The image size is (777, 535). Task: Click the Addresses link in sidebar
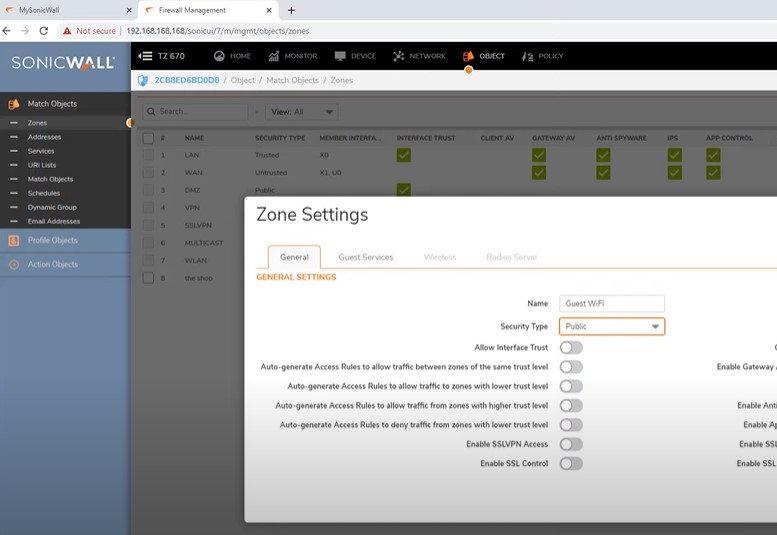click(44, 137)
